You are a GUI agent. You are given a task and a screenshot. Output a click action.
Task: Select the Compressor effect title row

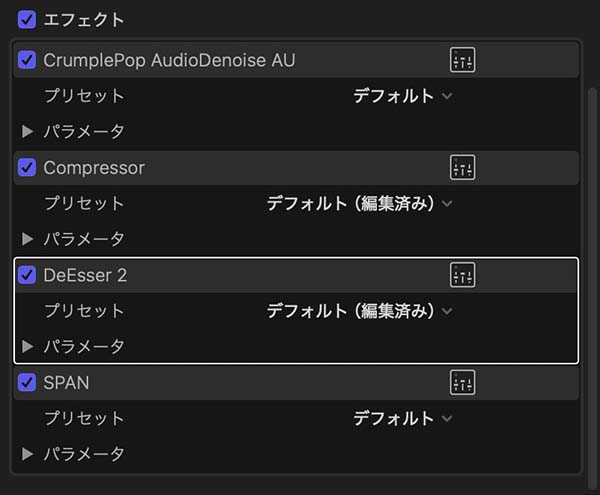[250, 168]
